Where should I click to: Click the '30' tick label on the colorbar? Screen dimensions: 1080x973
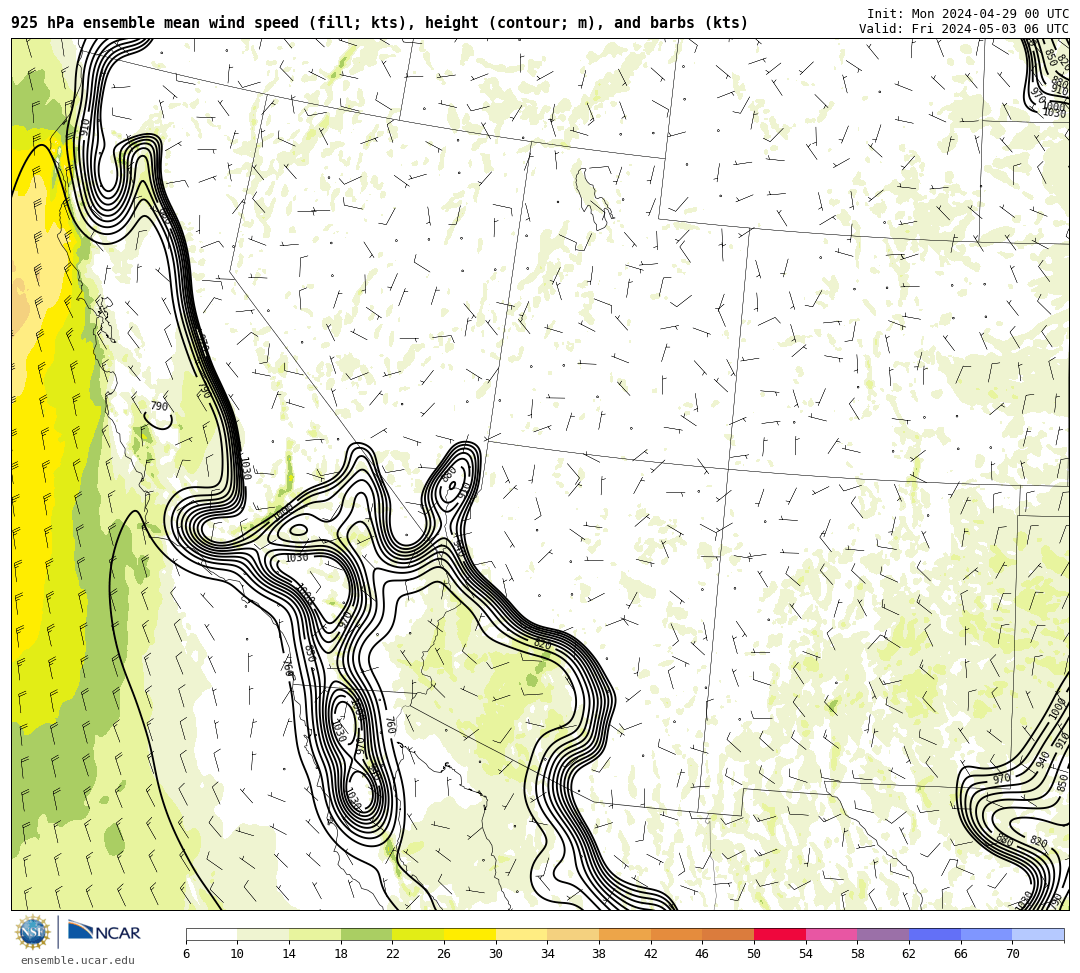tap(496, 954)
